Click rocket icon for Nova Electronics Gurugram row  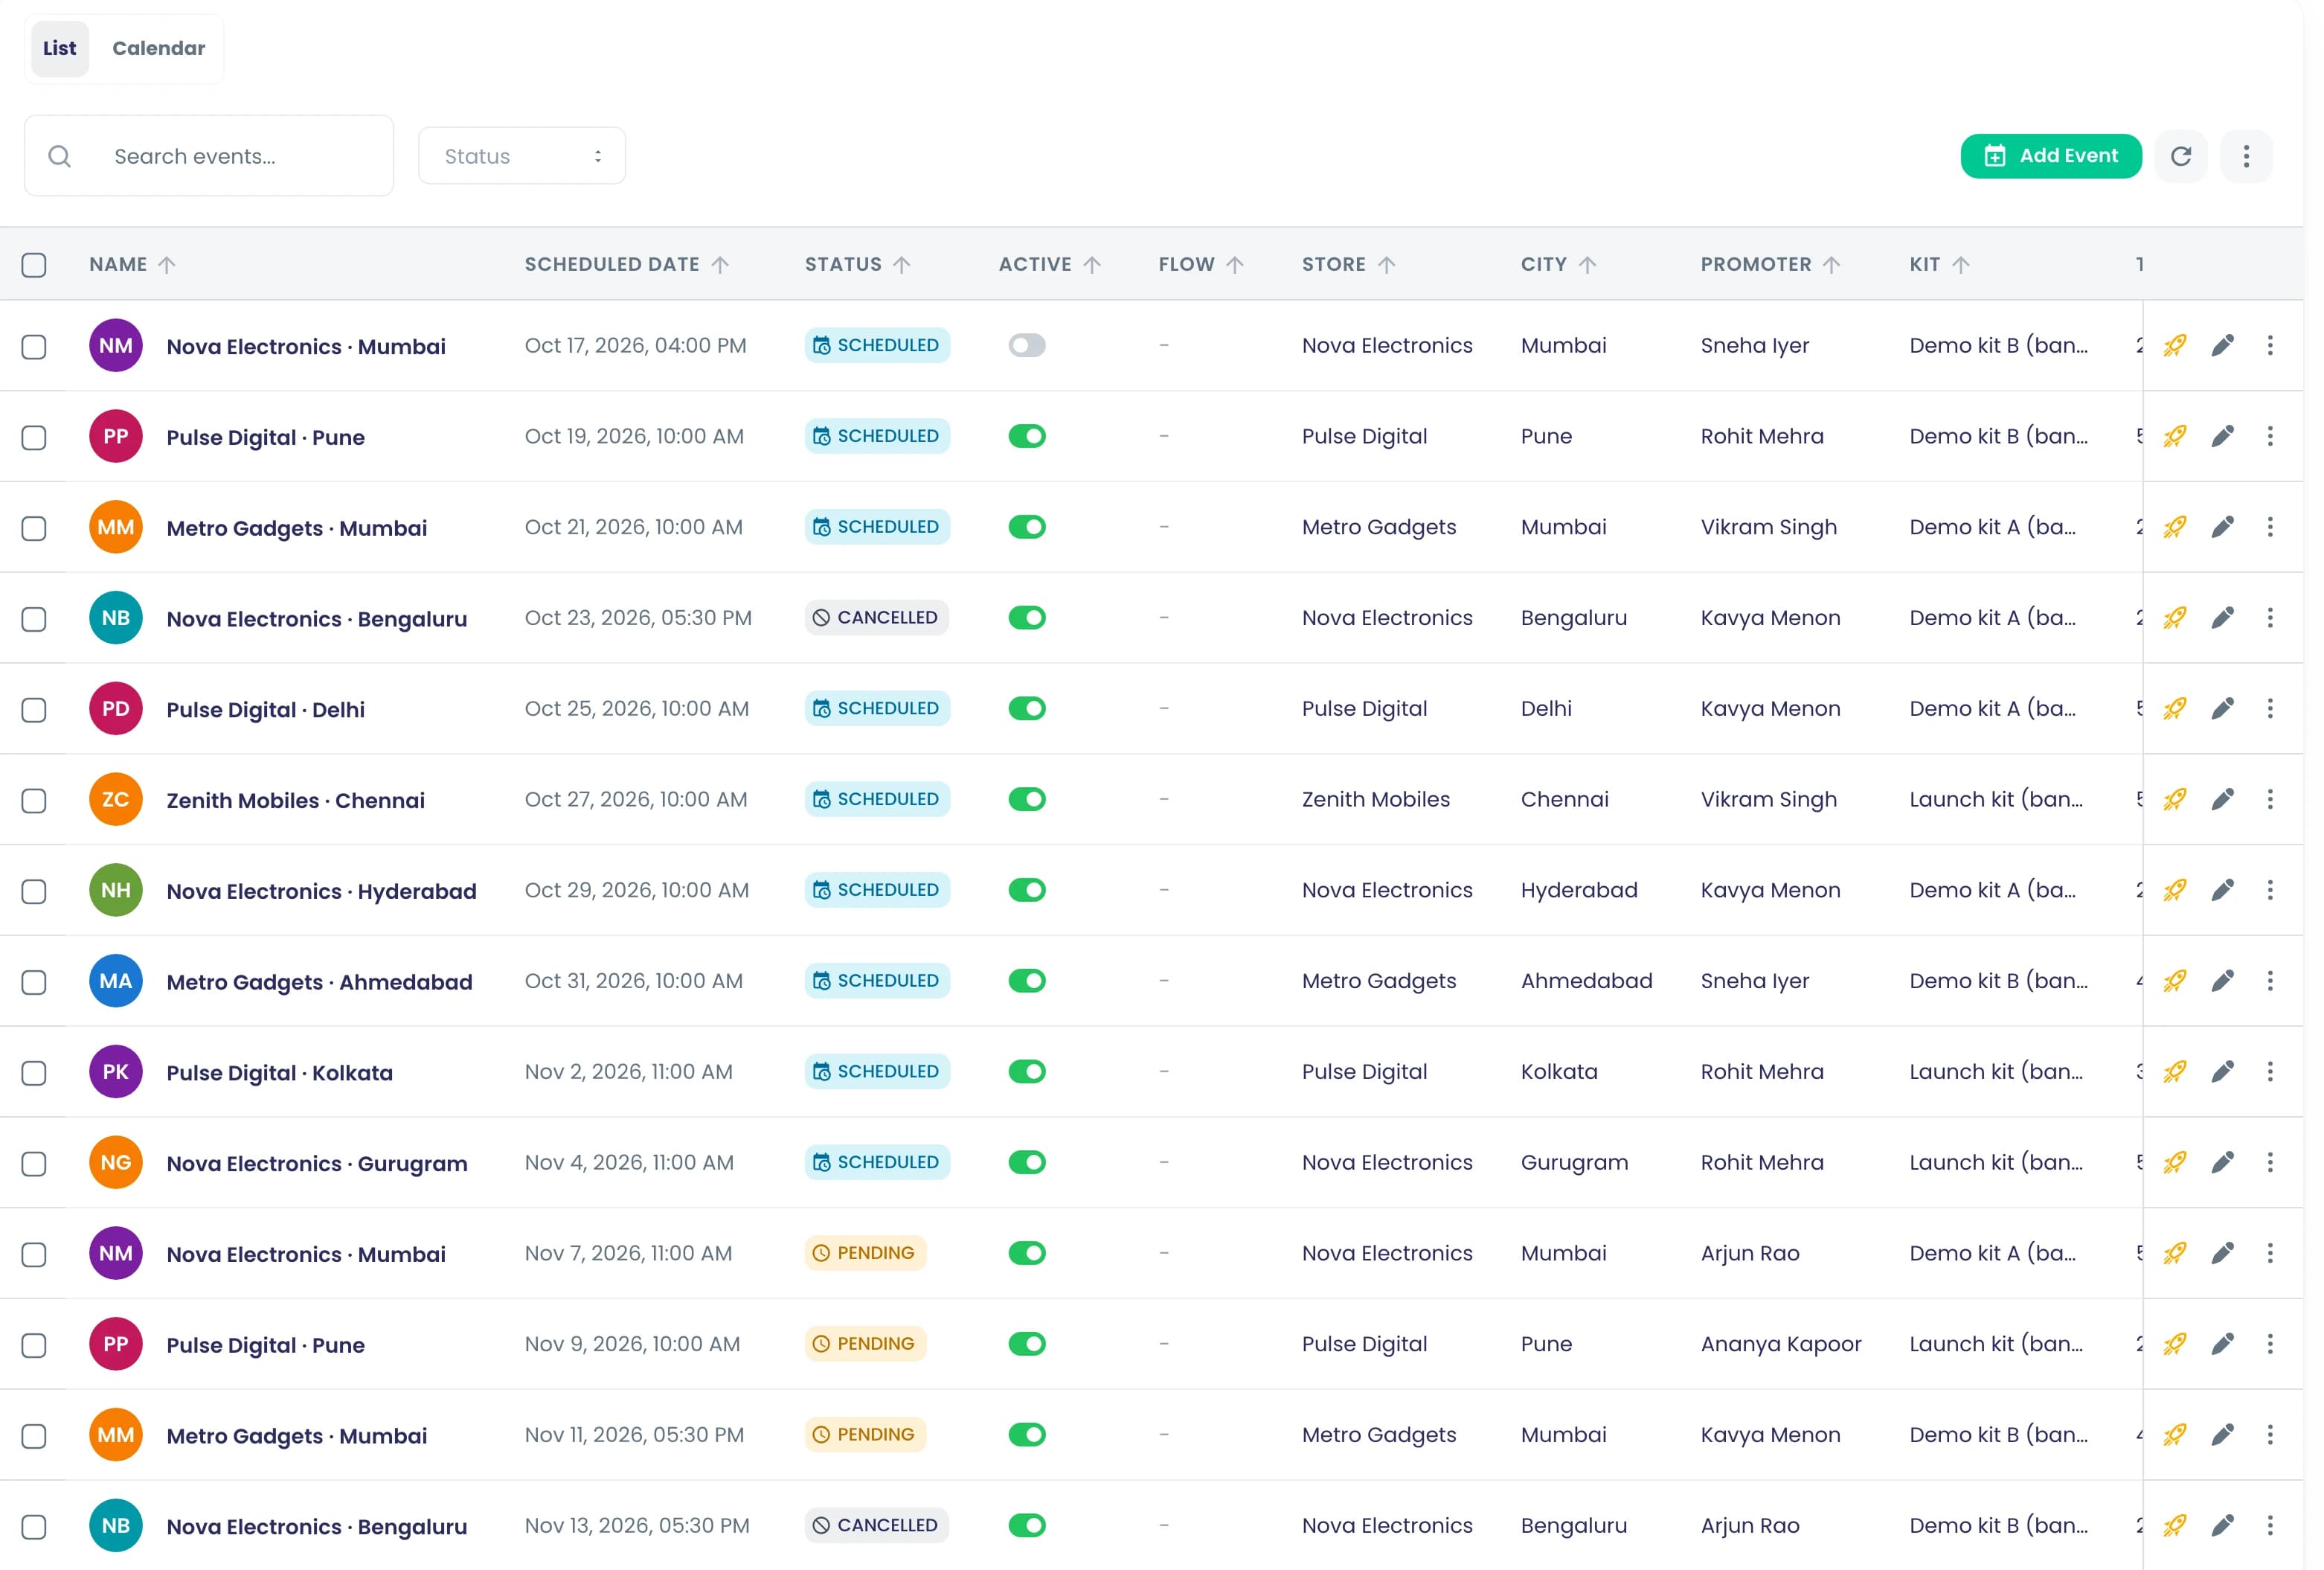pyautogui.click(x=2174, y=1163)
